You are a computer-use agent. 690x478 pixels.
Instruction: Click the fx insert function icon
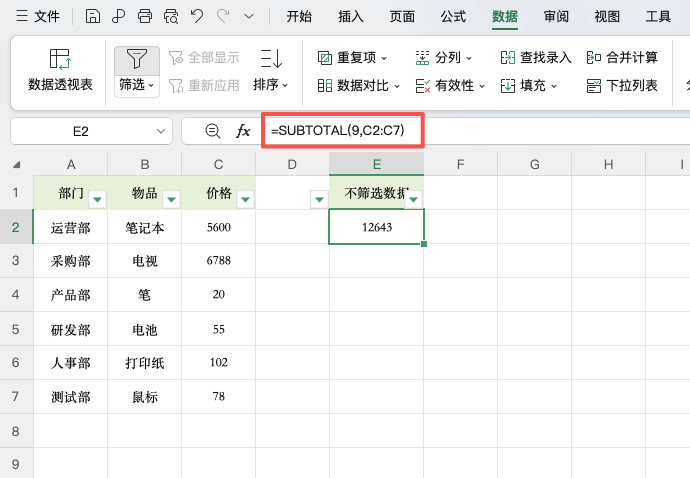coord(243,131)
